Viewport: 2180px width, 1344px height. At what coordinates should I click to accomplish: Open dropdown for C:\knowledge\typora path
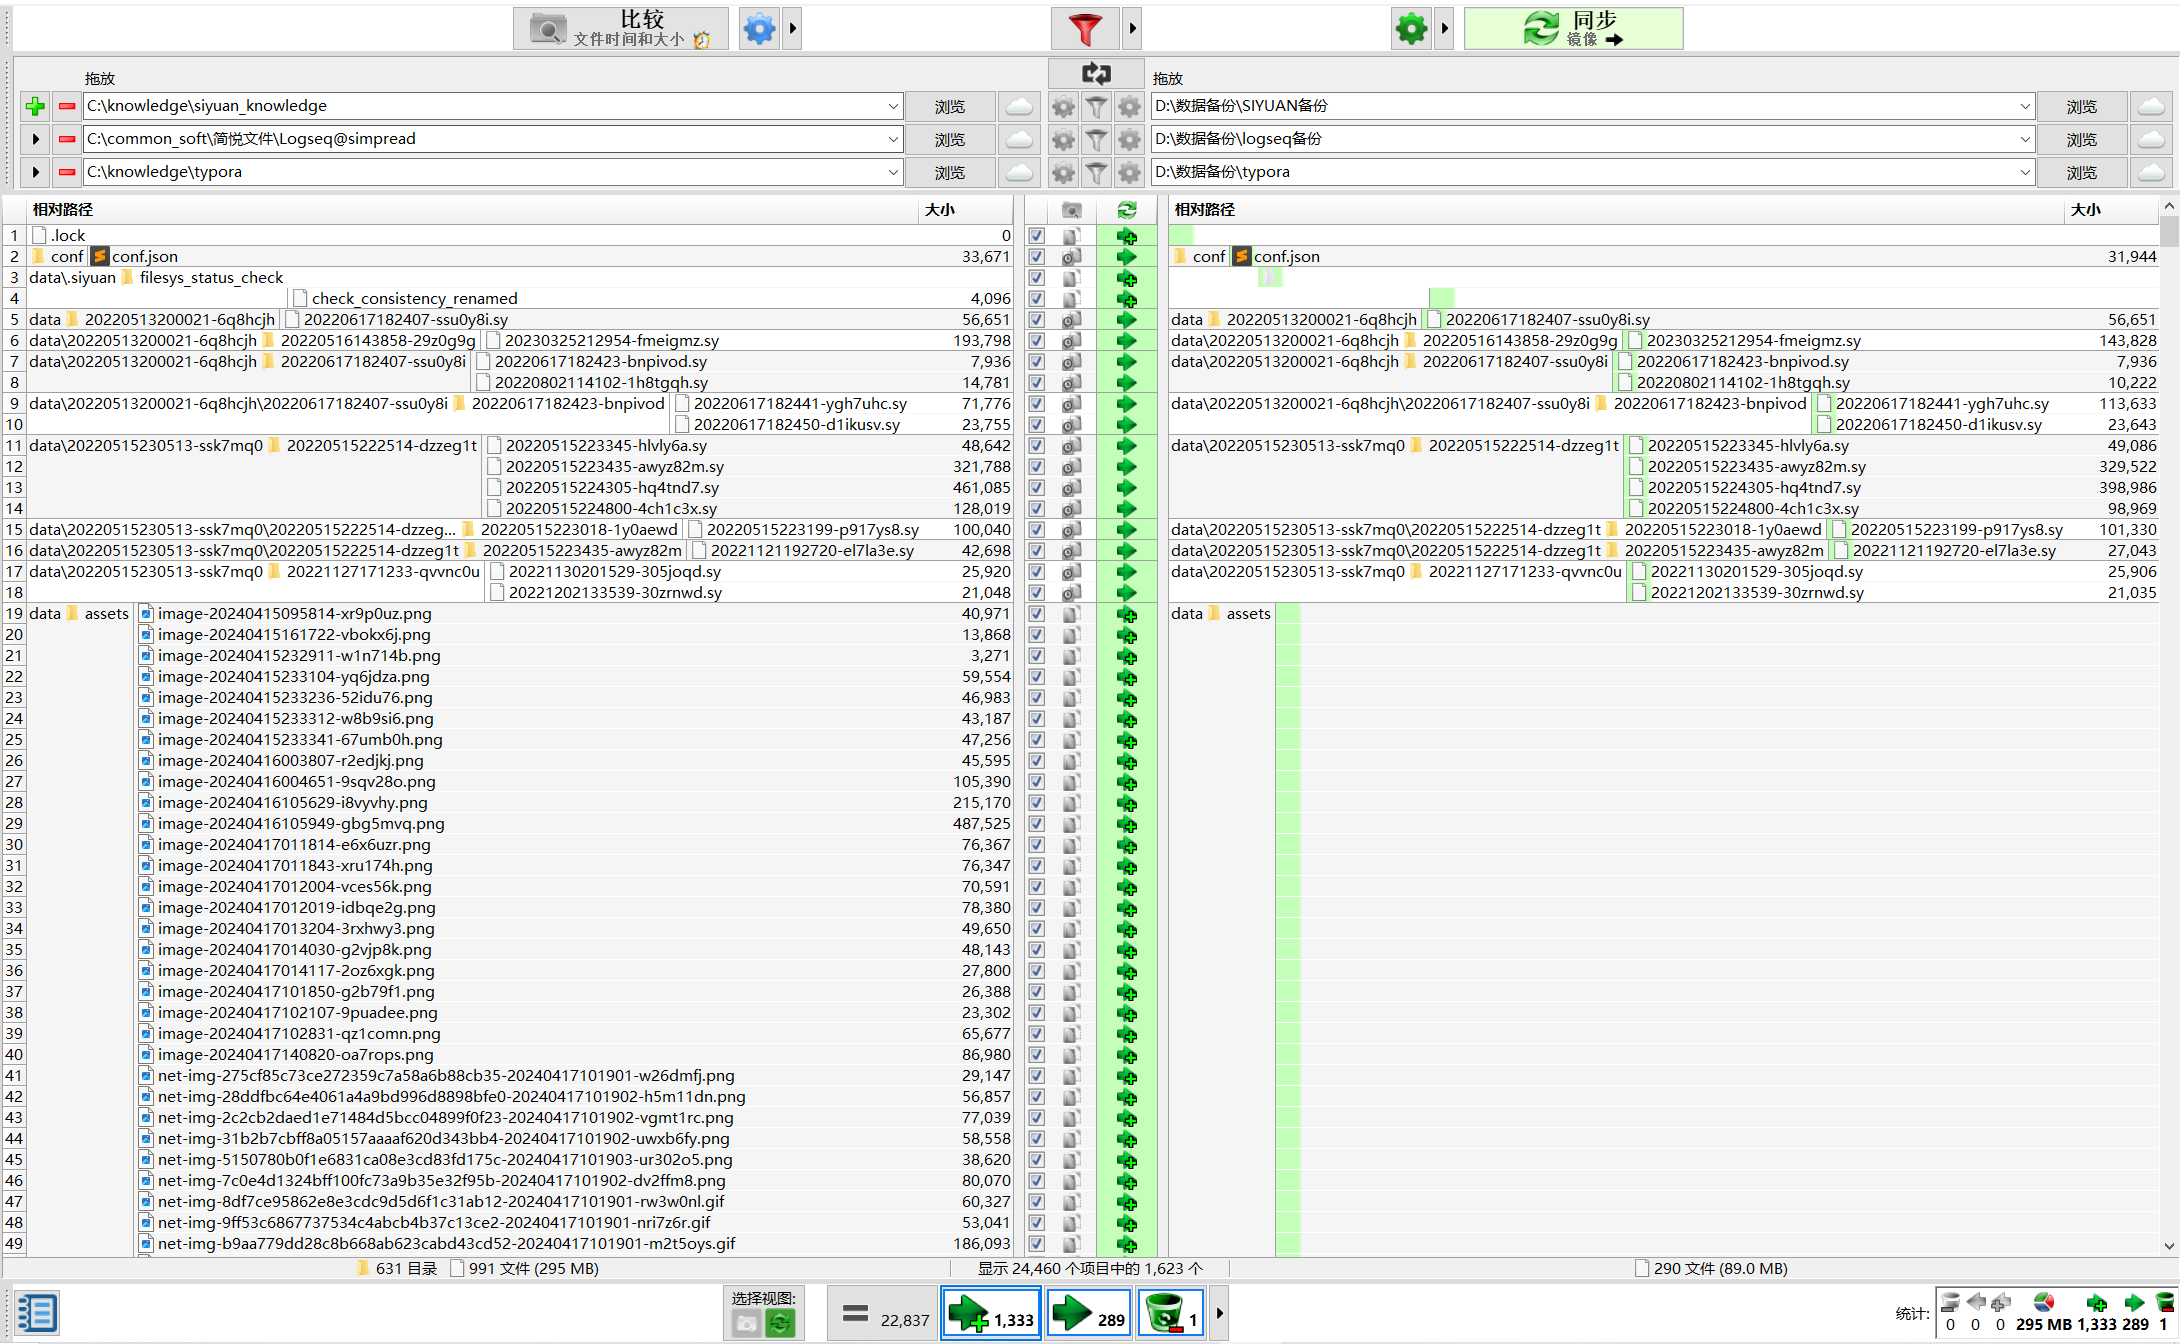coord(892,172)
